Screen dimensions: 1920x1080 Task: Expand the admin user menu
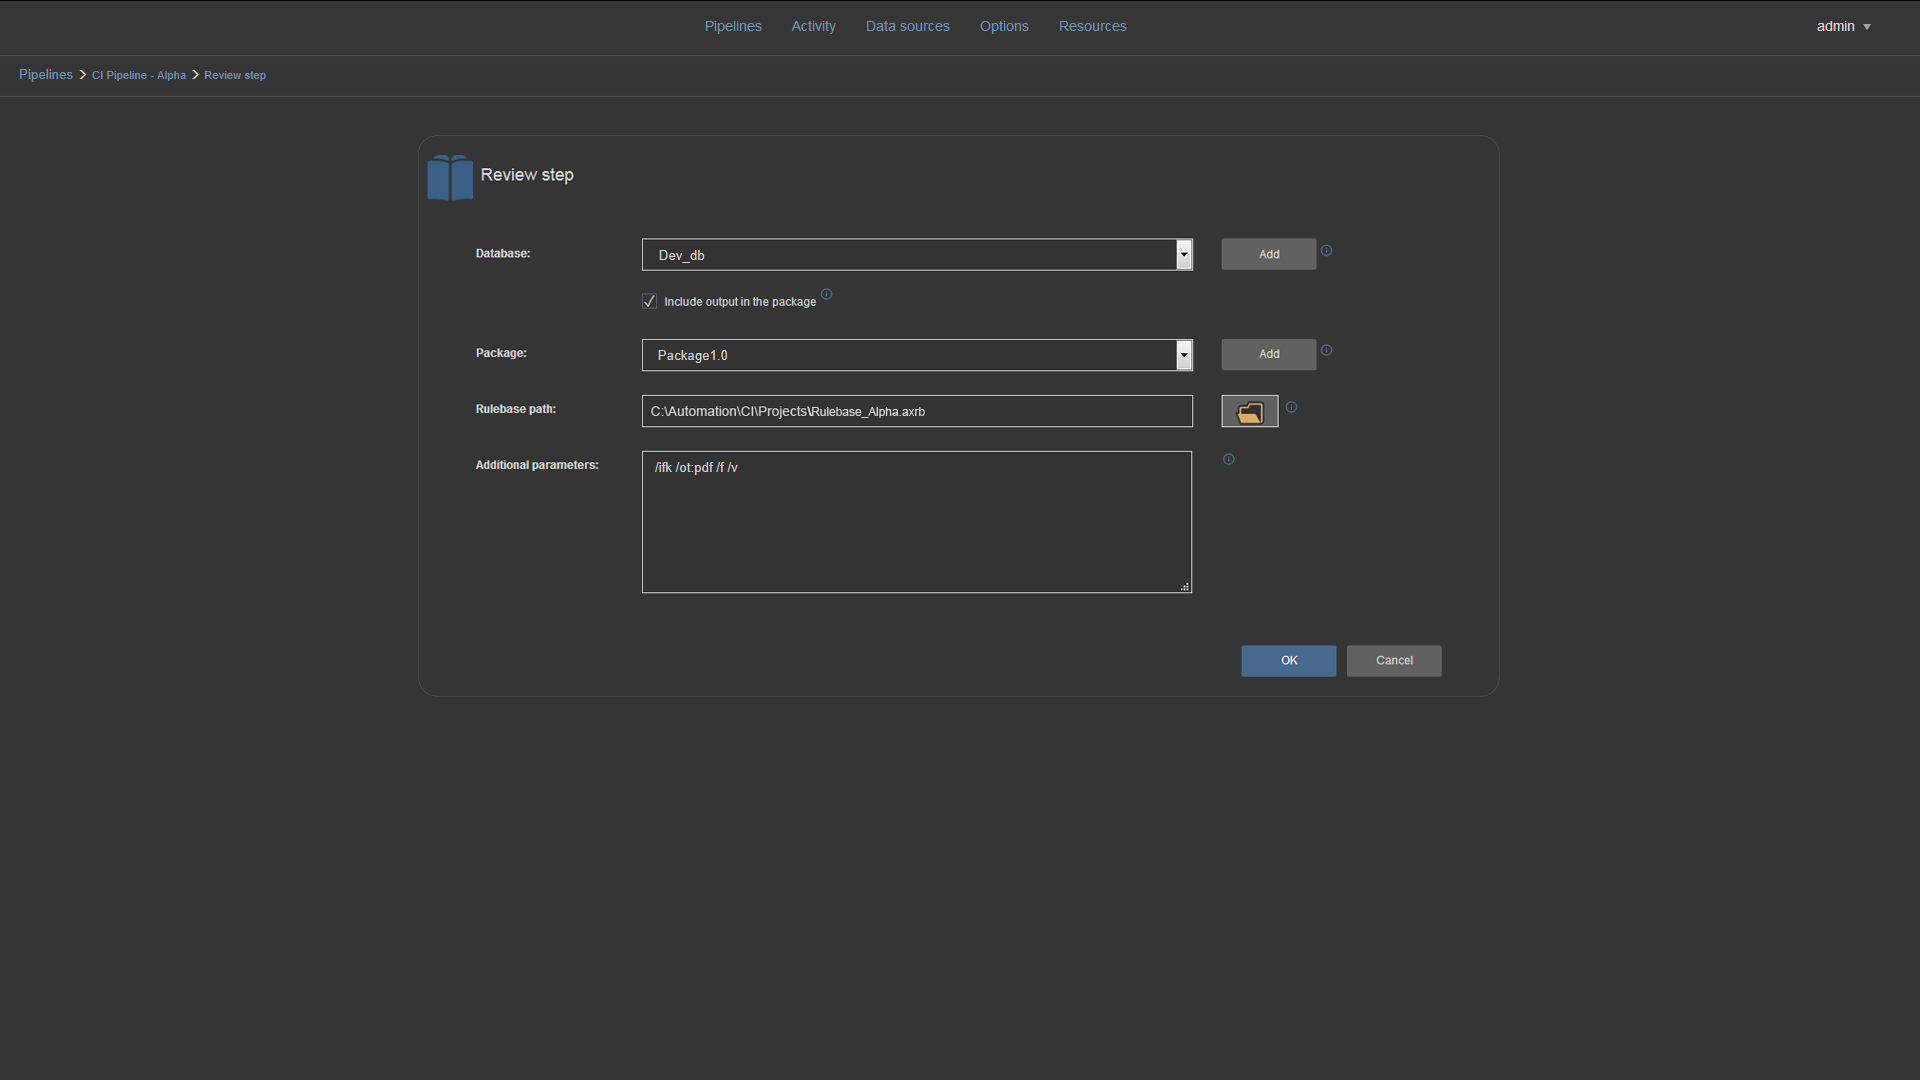pyautogui.click(x=1843, y=26)
